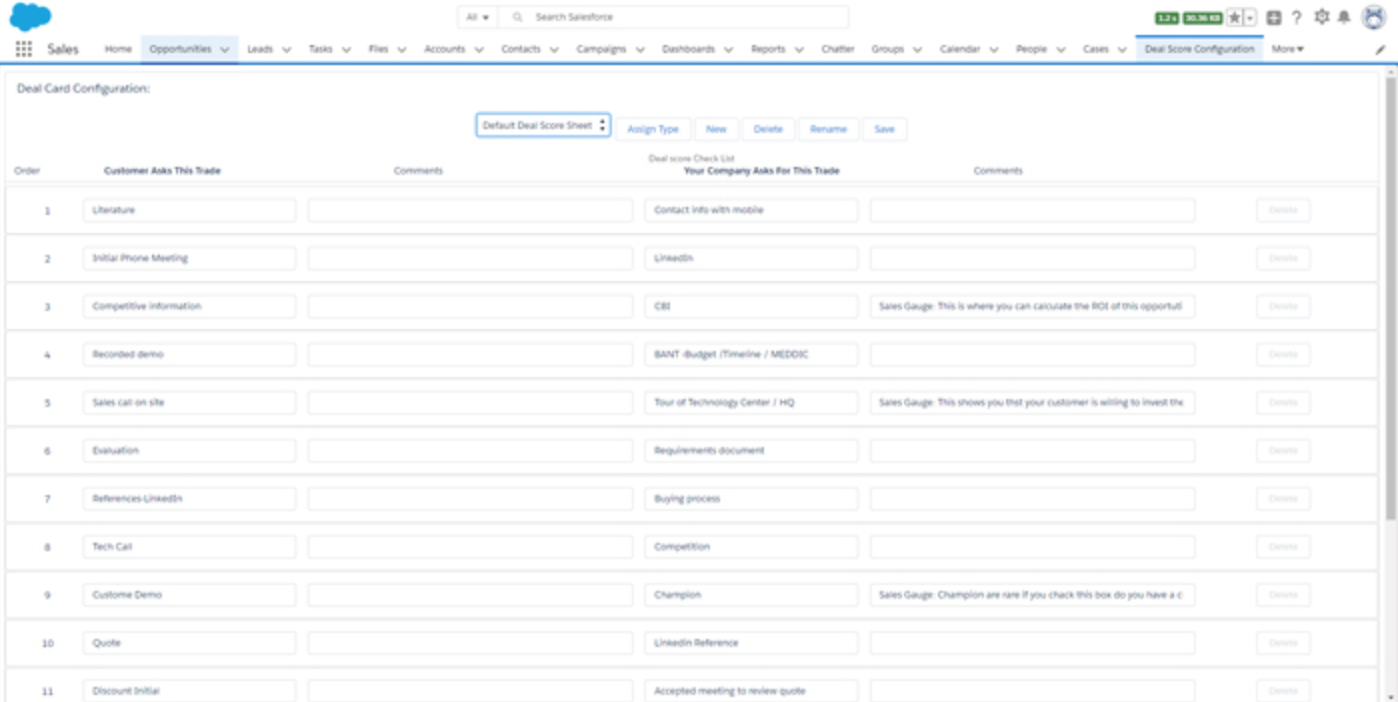Image resolution: width=1398 pixels, height=702 pixels.
Task: Click the New button
Action: click(716, 129)
